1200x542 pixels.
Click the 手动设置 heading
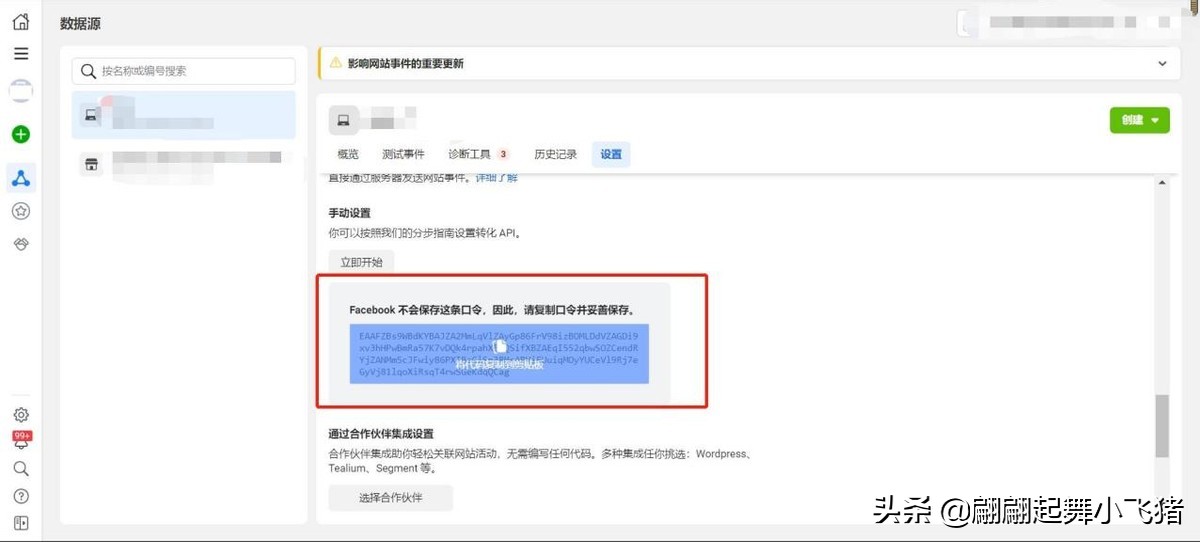349,214
